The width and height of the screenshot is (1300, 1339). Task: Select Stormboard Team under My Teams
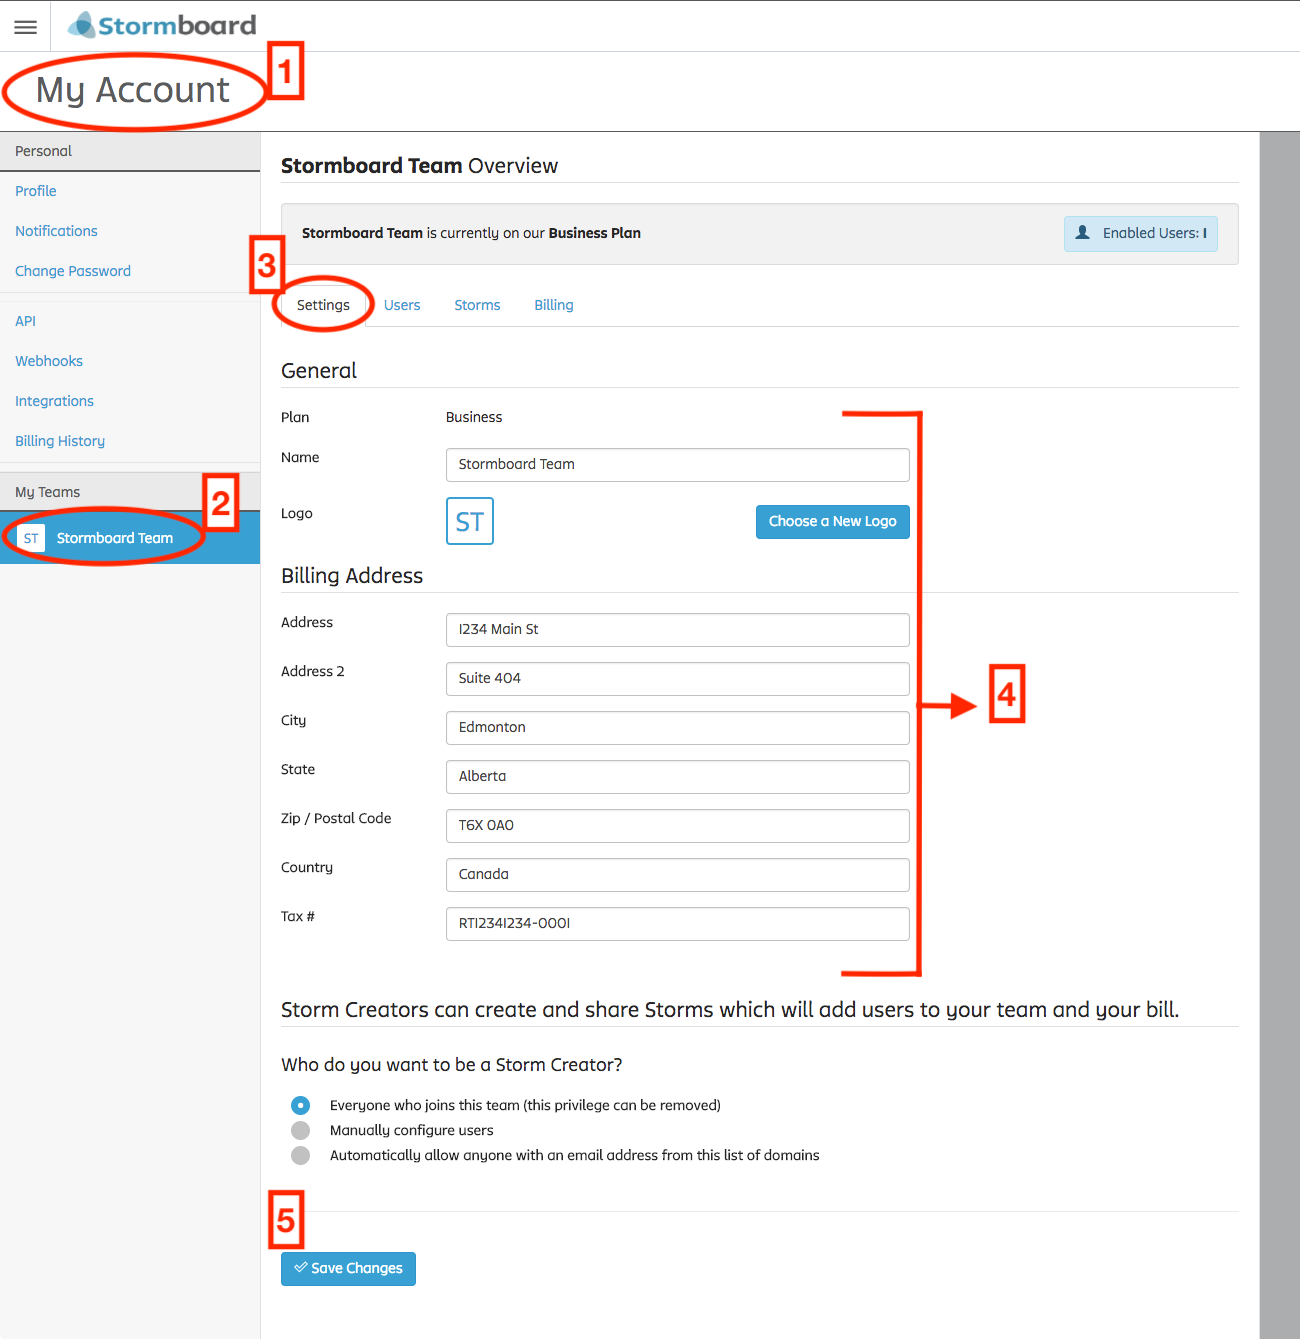click(130, 538)
